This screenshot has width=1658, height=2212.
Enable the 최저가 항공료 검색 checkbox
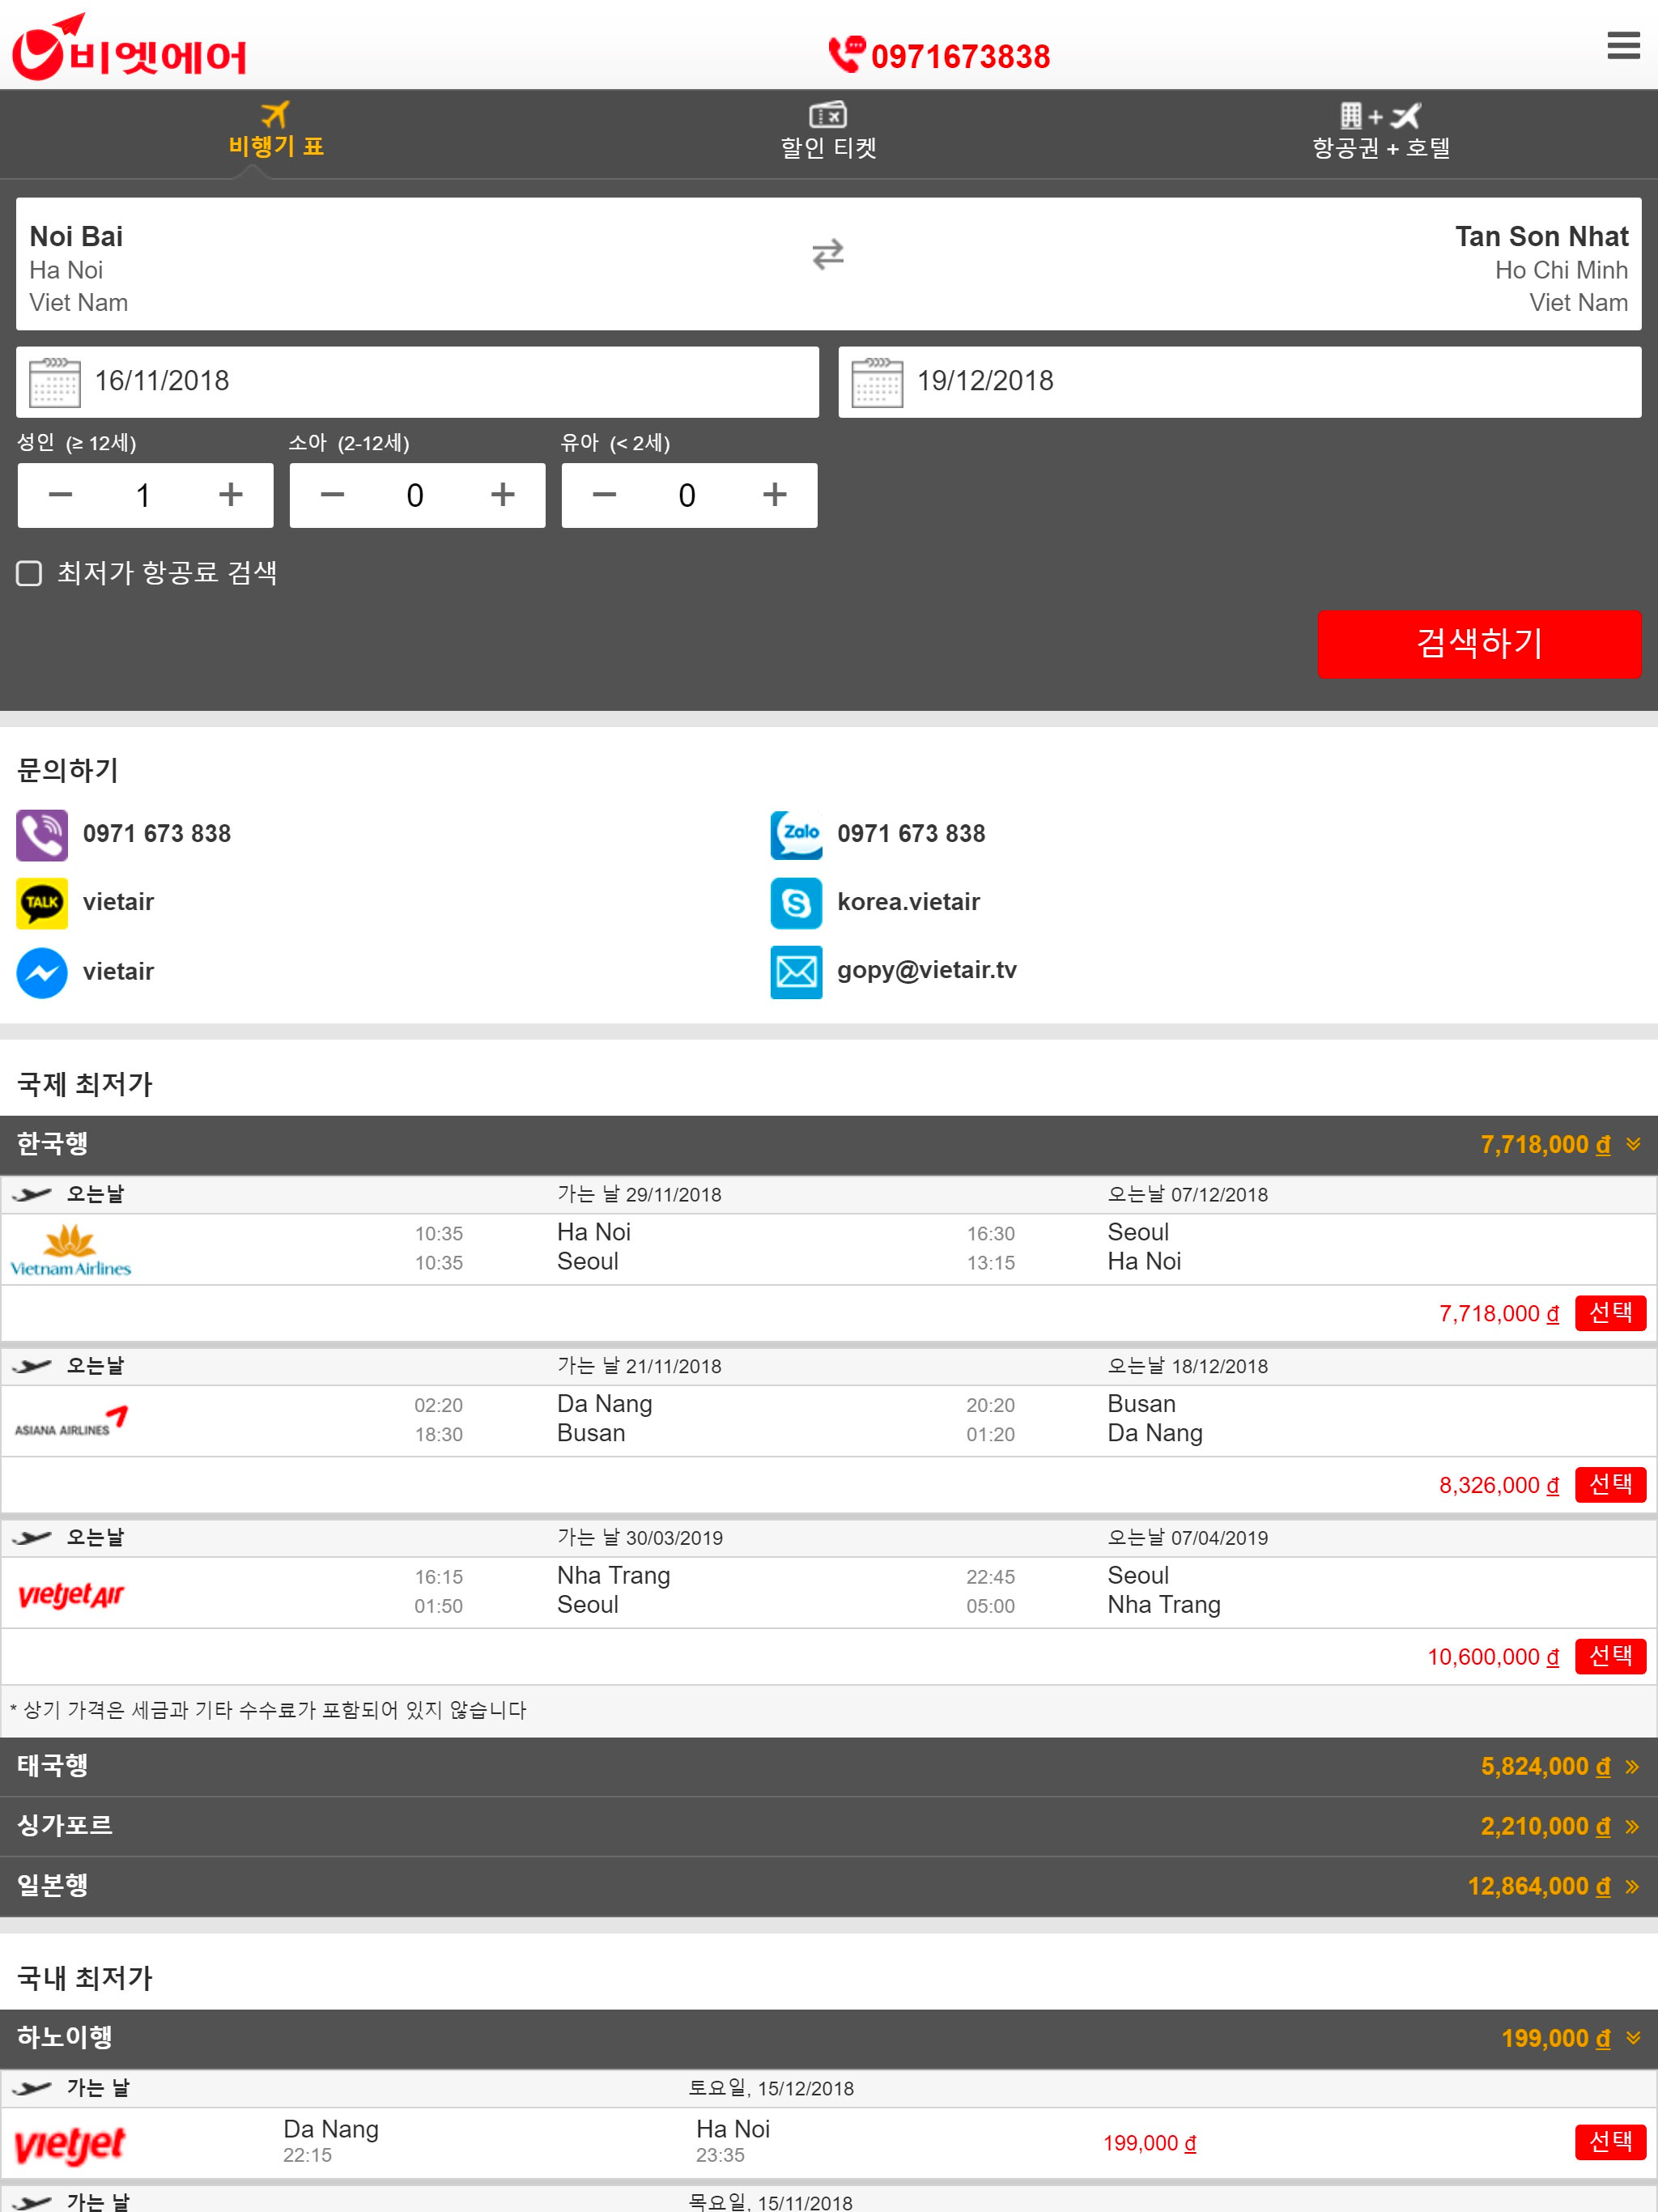click(29, 573)
